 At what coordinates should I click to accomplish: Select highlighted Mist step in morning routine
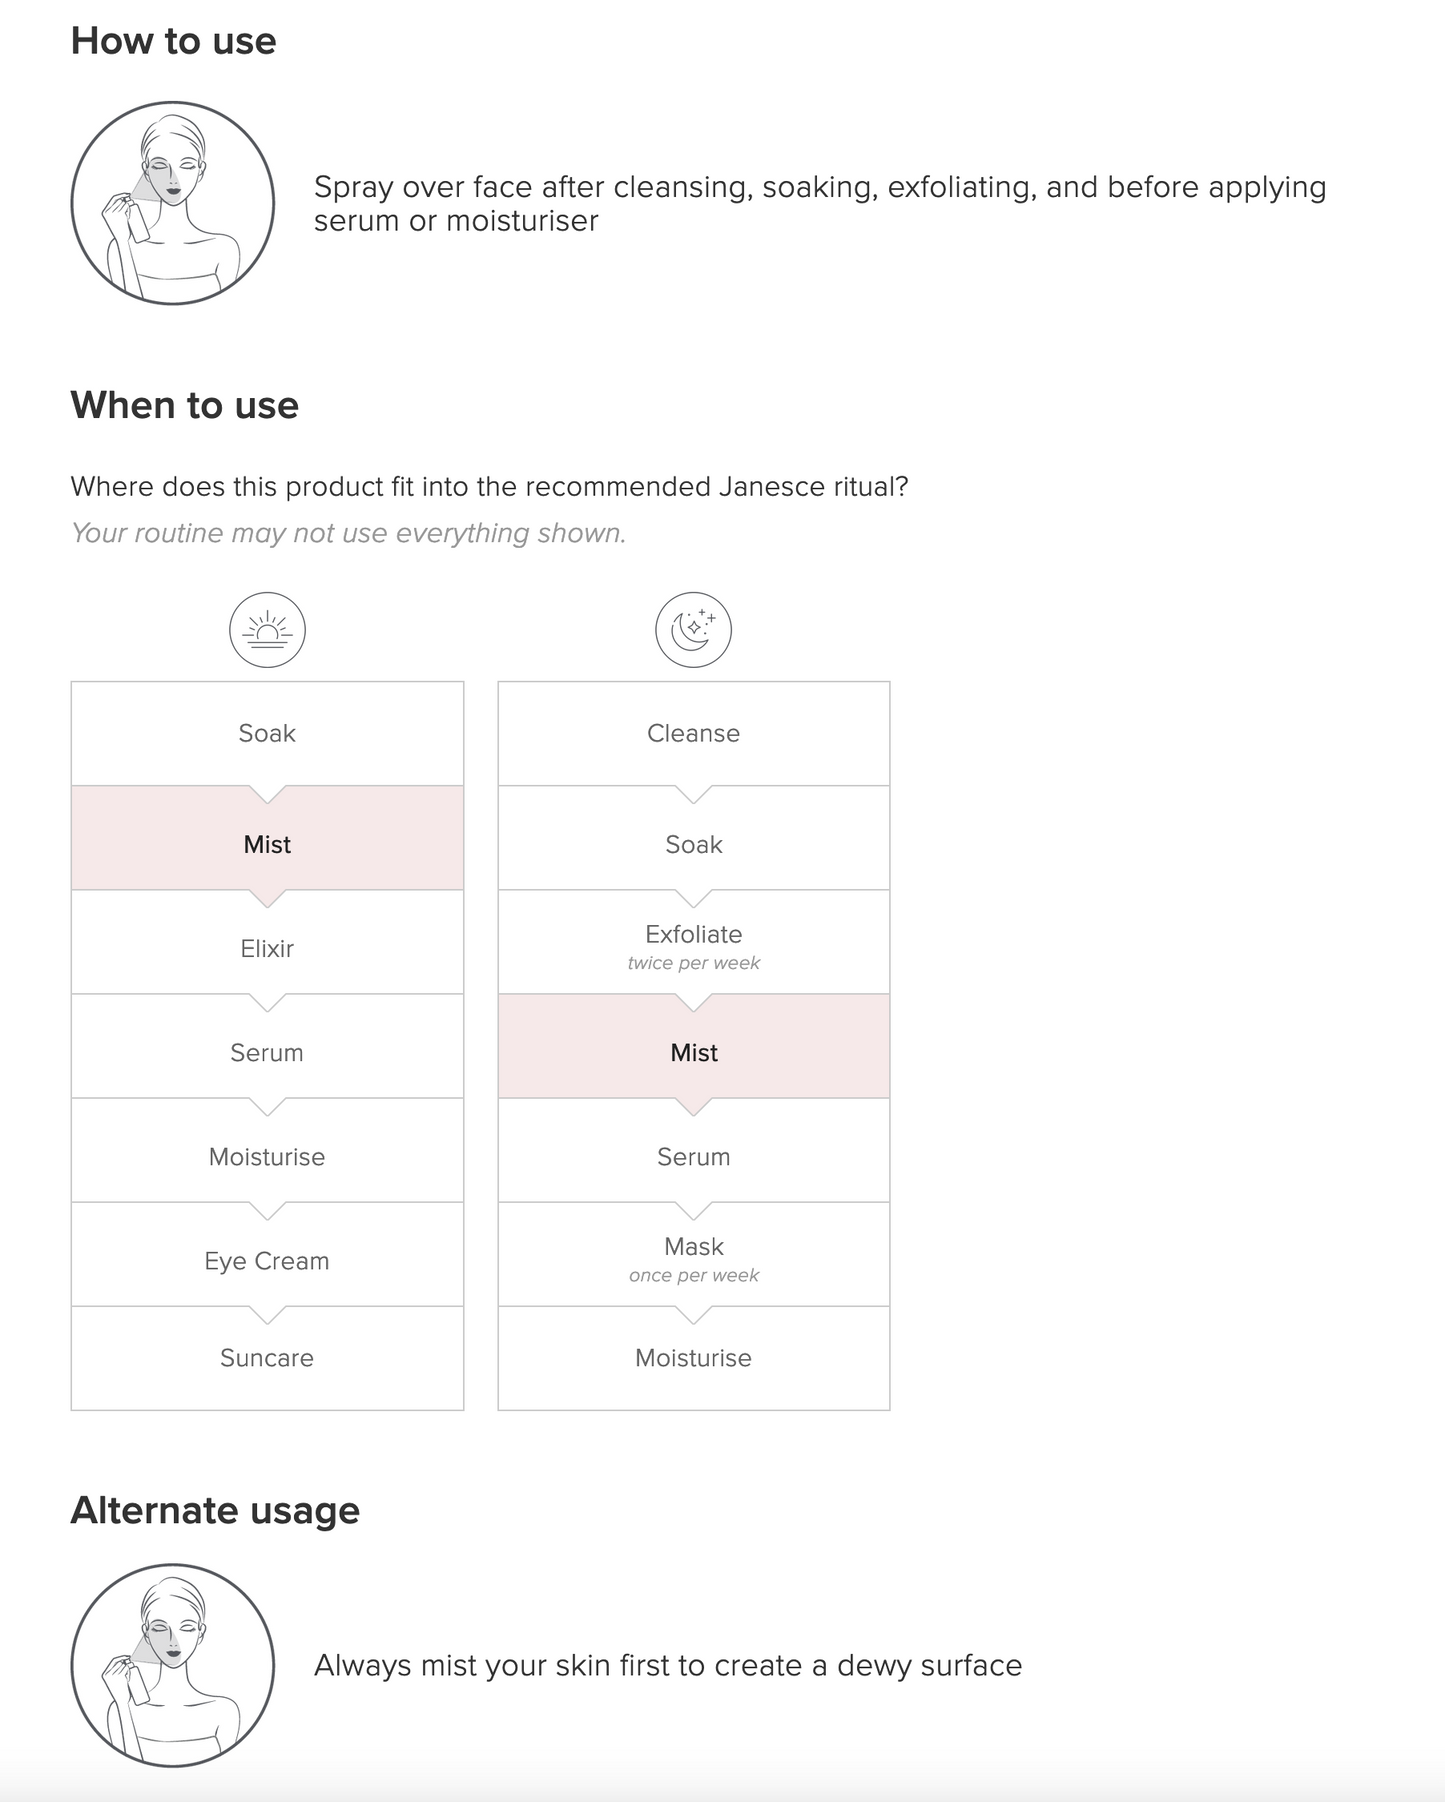267,844
